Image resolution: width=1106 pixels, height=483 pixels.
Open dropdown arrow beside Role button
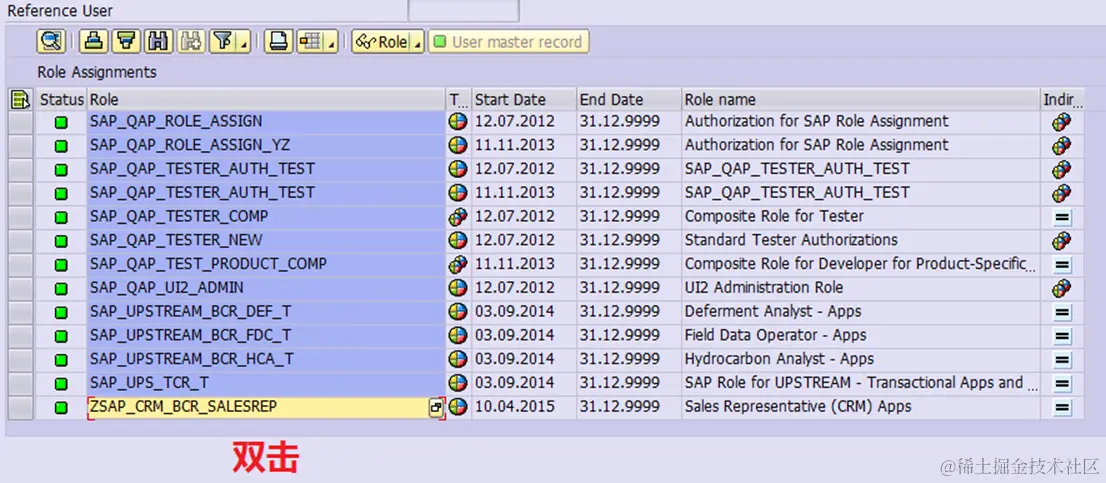417,45
